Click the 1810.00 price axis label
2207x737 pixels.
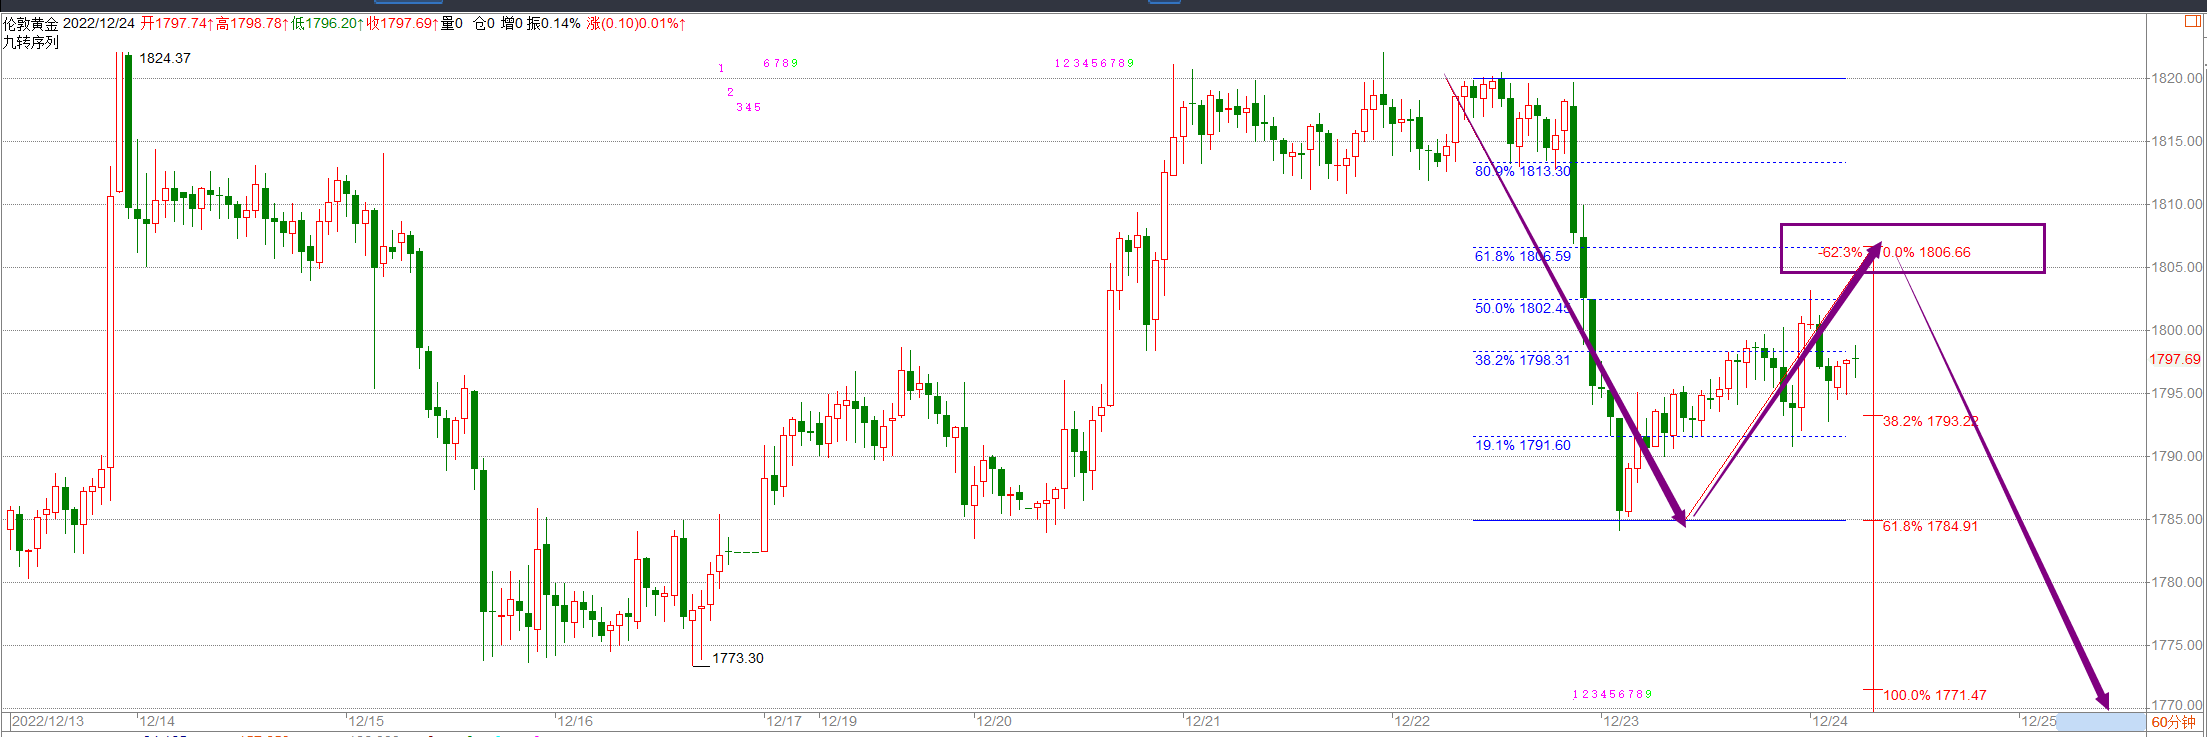[2176, 204]
